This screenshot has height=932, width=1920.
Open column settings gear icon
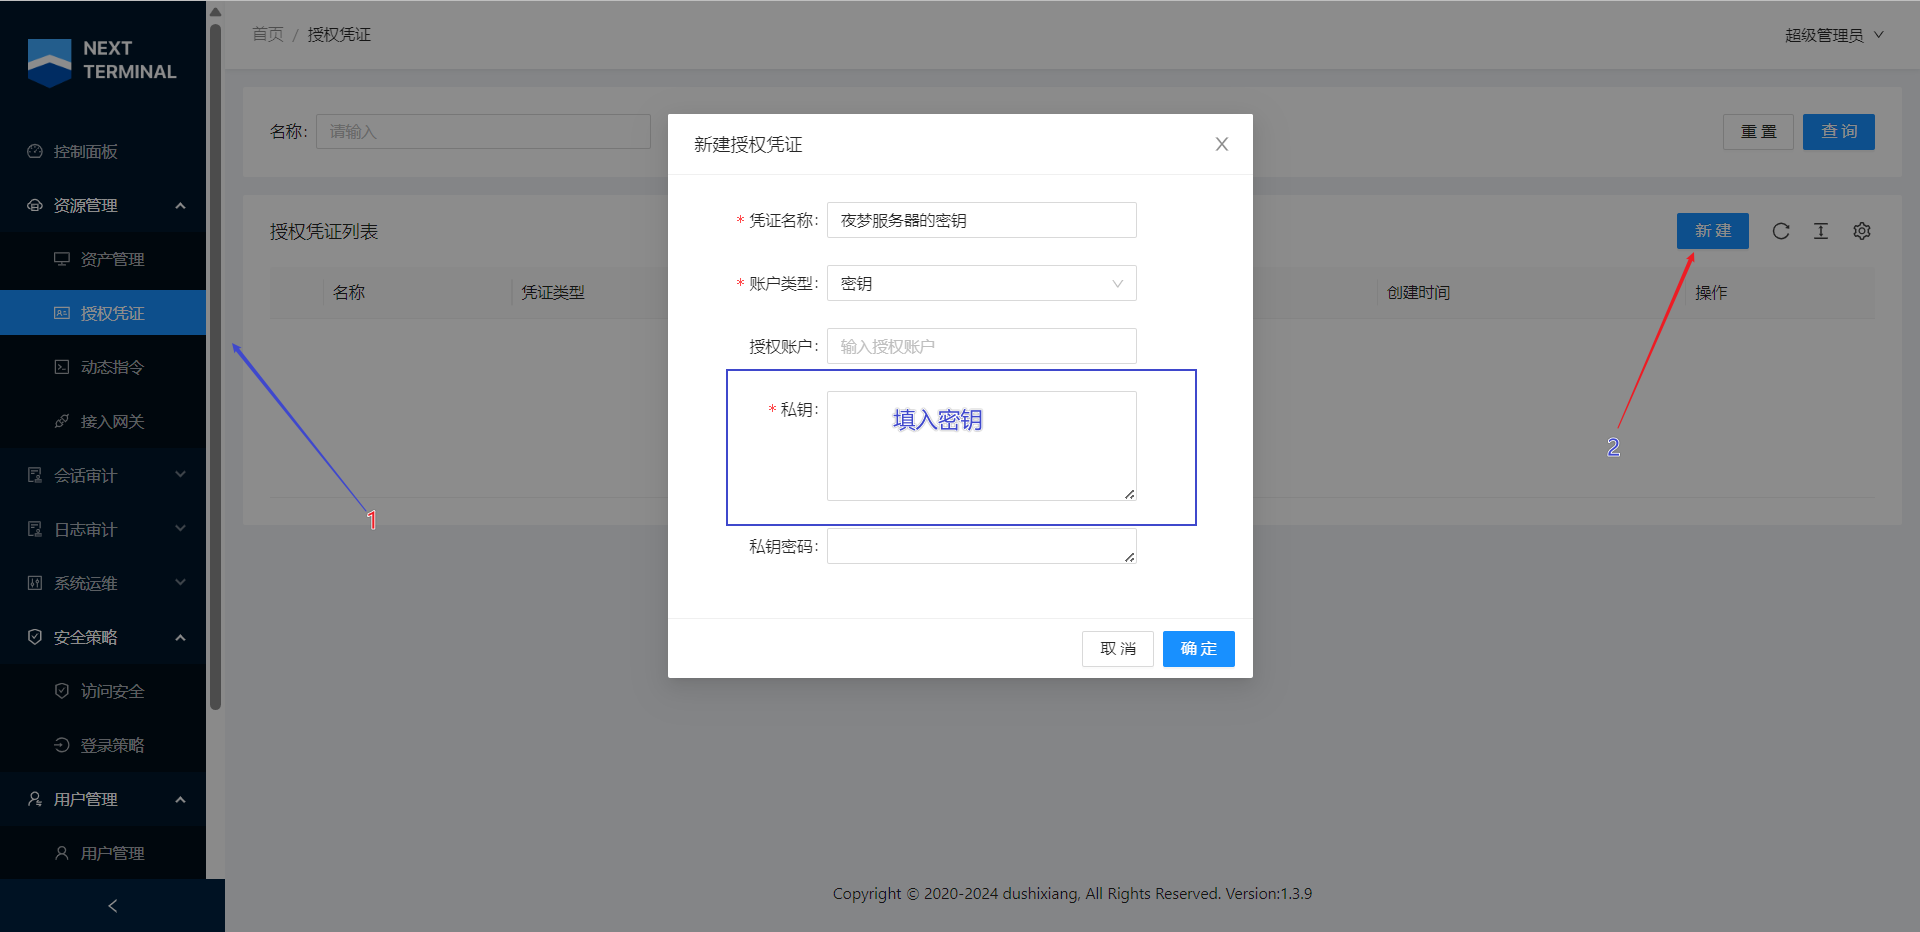[x=1861, y=231]
